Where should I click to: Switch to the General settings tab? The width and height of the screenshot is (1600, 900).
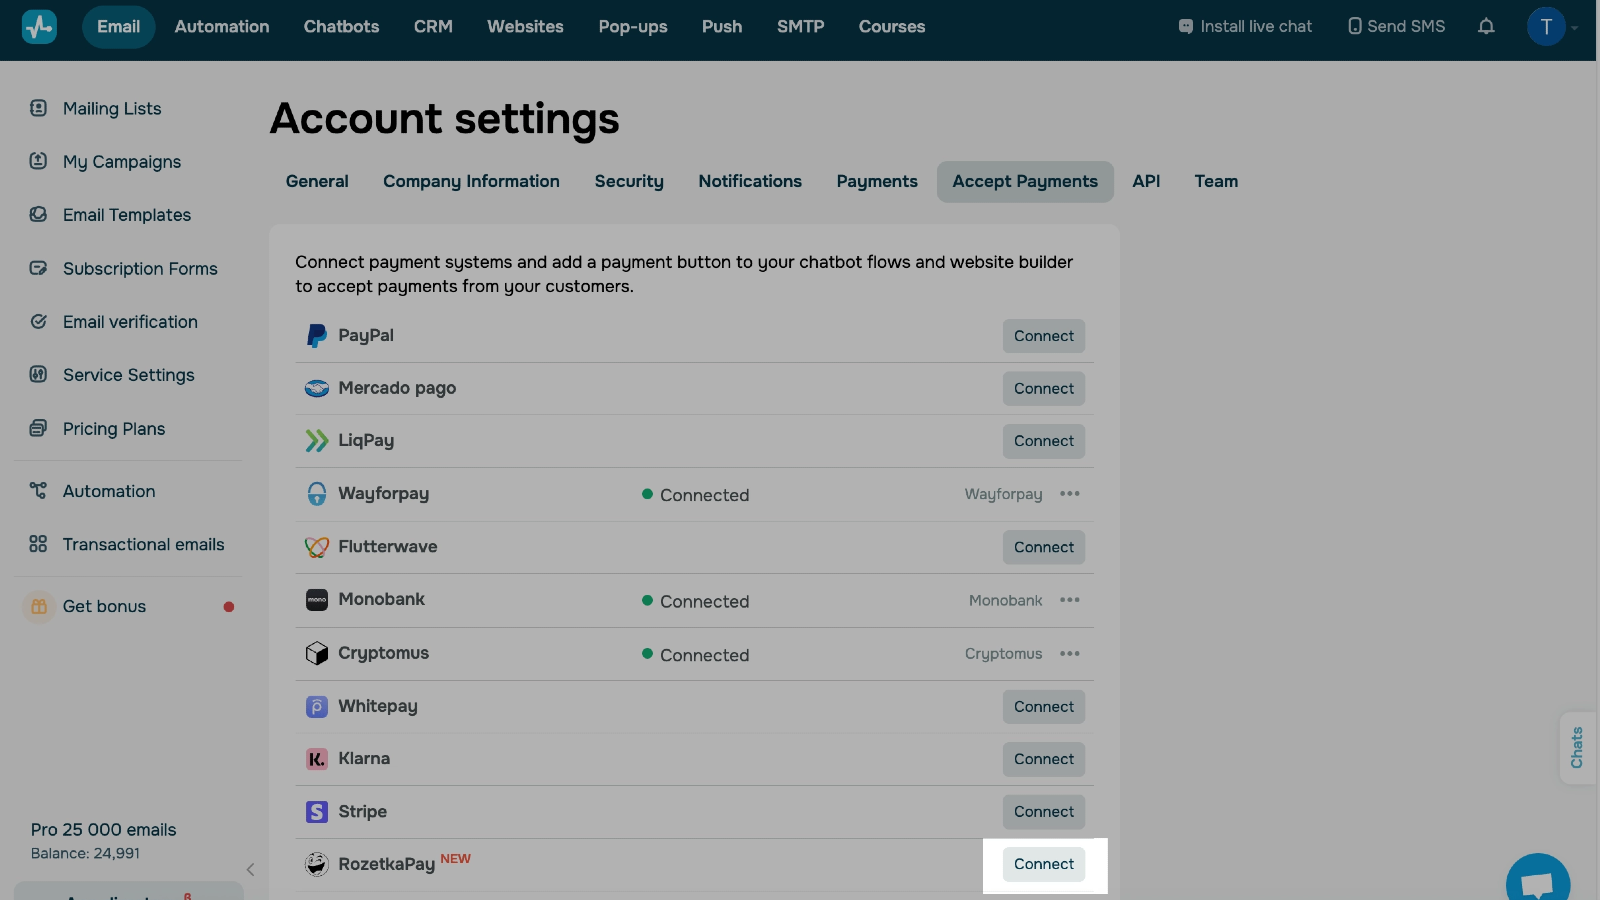click(x=317, y=181)
